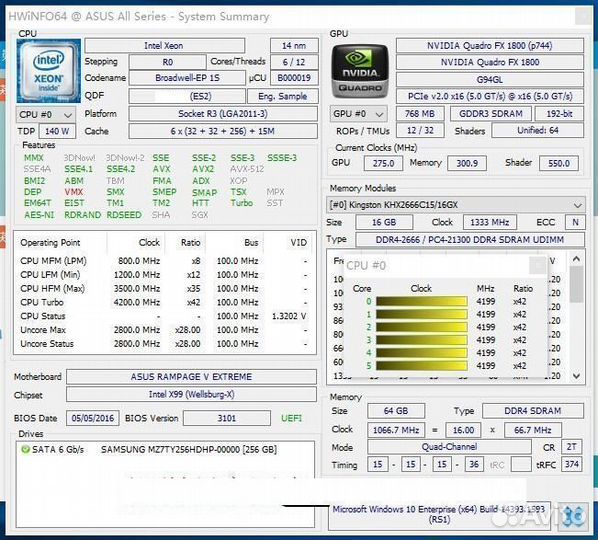Screen dimensions: 598x540
Task: Click the Eng. Sample field
Action: tap(283, 96)
